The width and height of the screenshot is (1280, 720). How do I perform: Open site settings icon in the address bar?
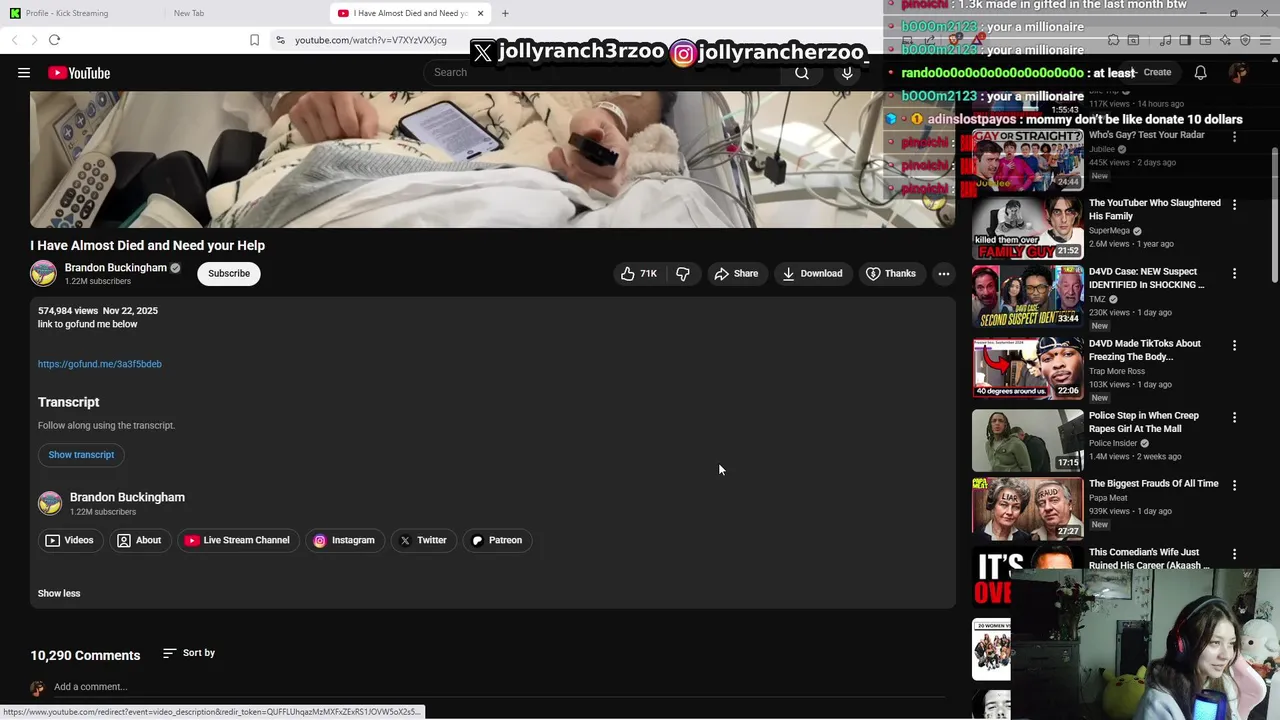[x=281, y=40]
